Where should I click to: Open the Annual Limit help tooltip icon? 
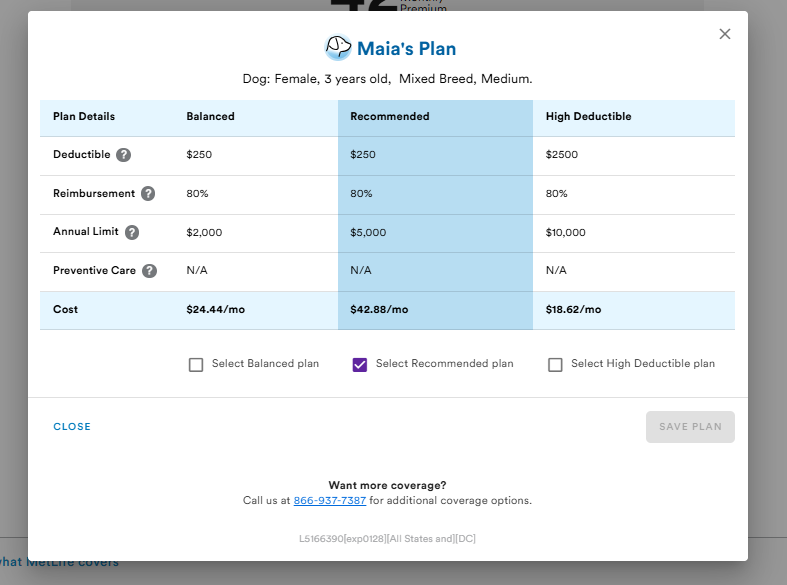click(132, 232)
